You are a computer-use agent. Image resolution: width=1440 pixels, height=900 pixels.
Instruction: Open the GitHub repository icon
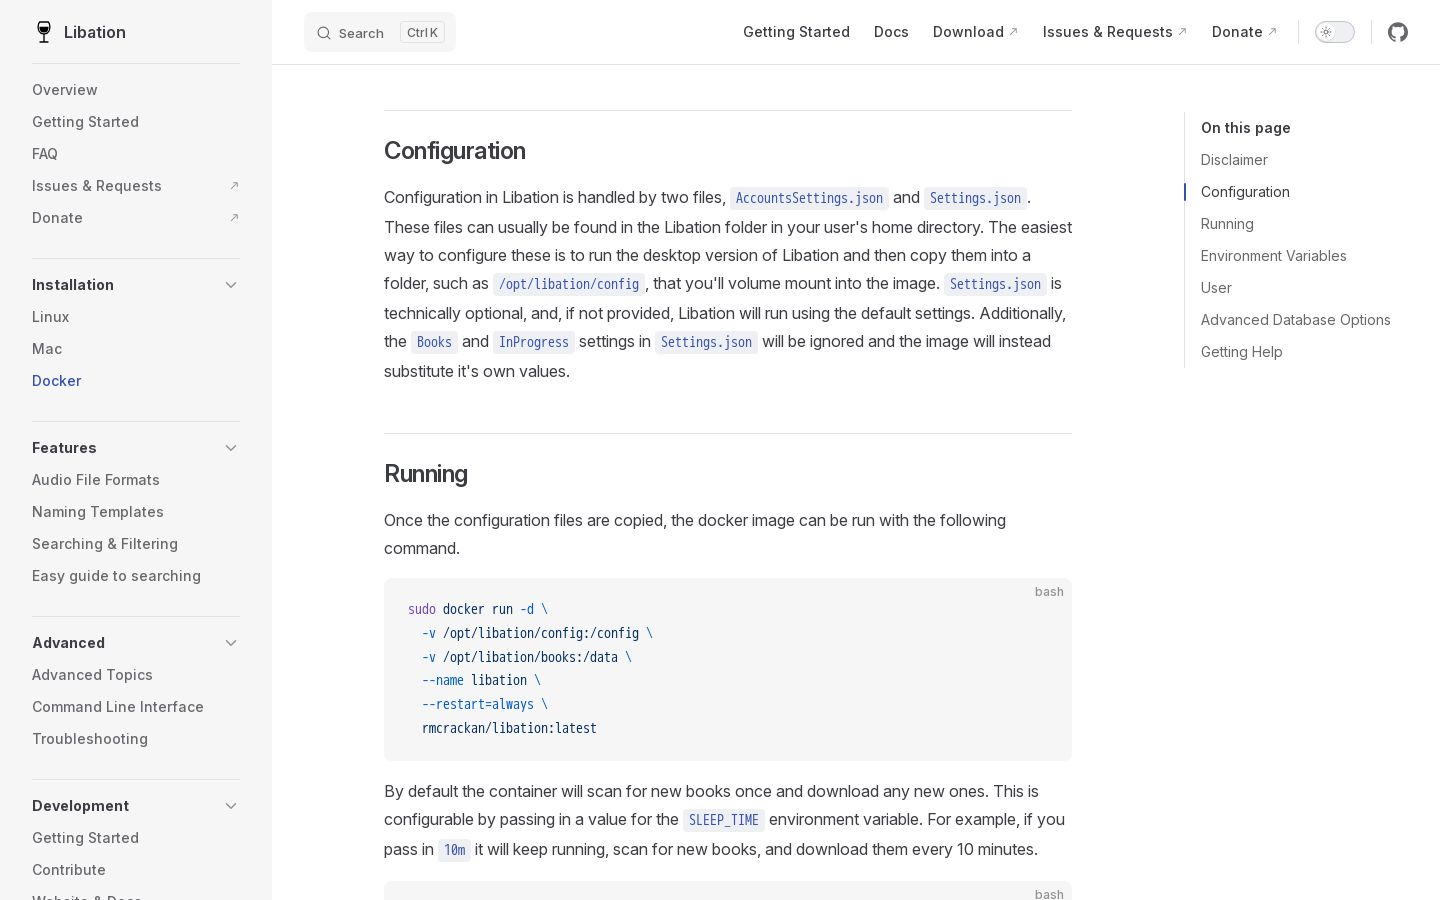click(1398, 32)
